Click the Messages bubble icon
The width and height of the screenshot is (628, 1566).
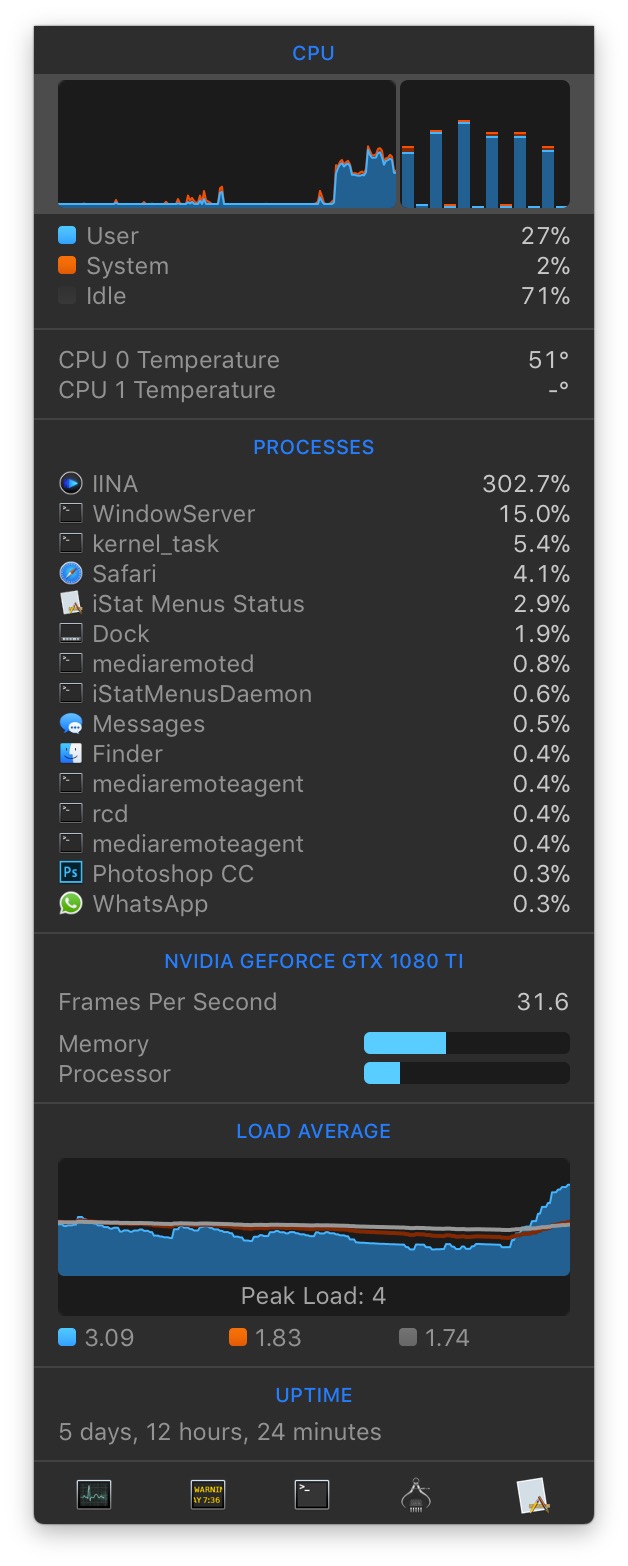[70, 724]
